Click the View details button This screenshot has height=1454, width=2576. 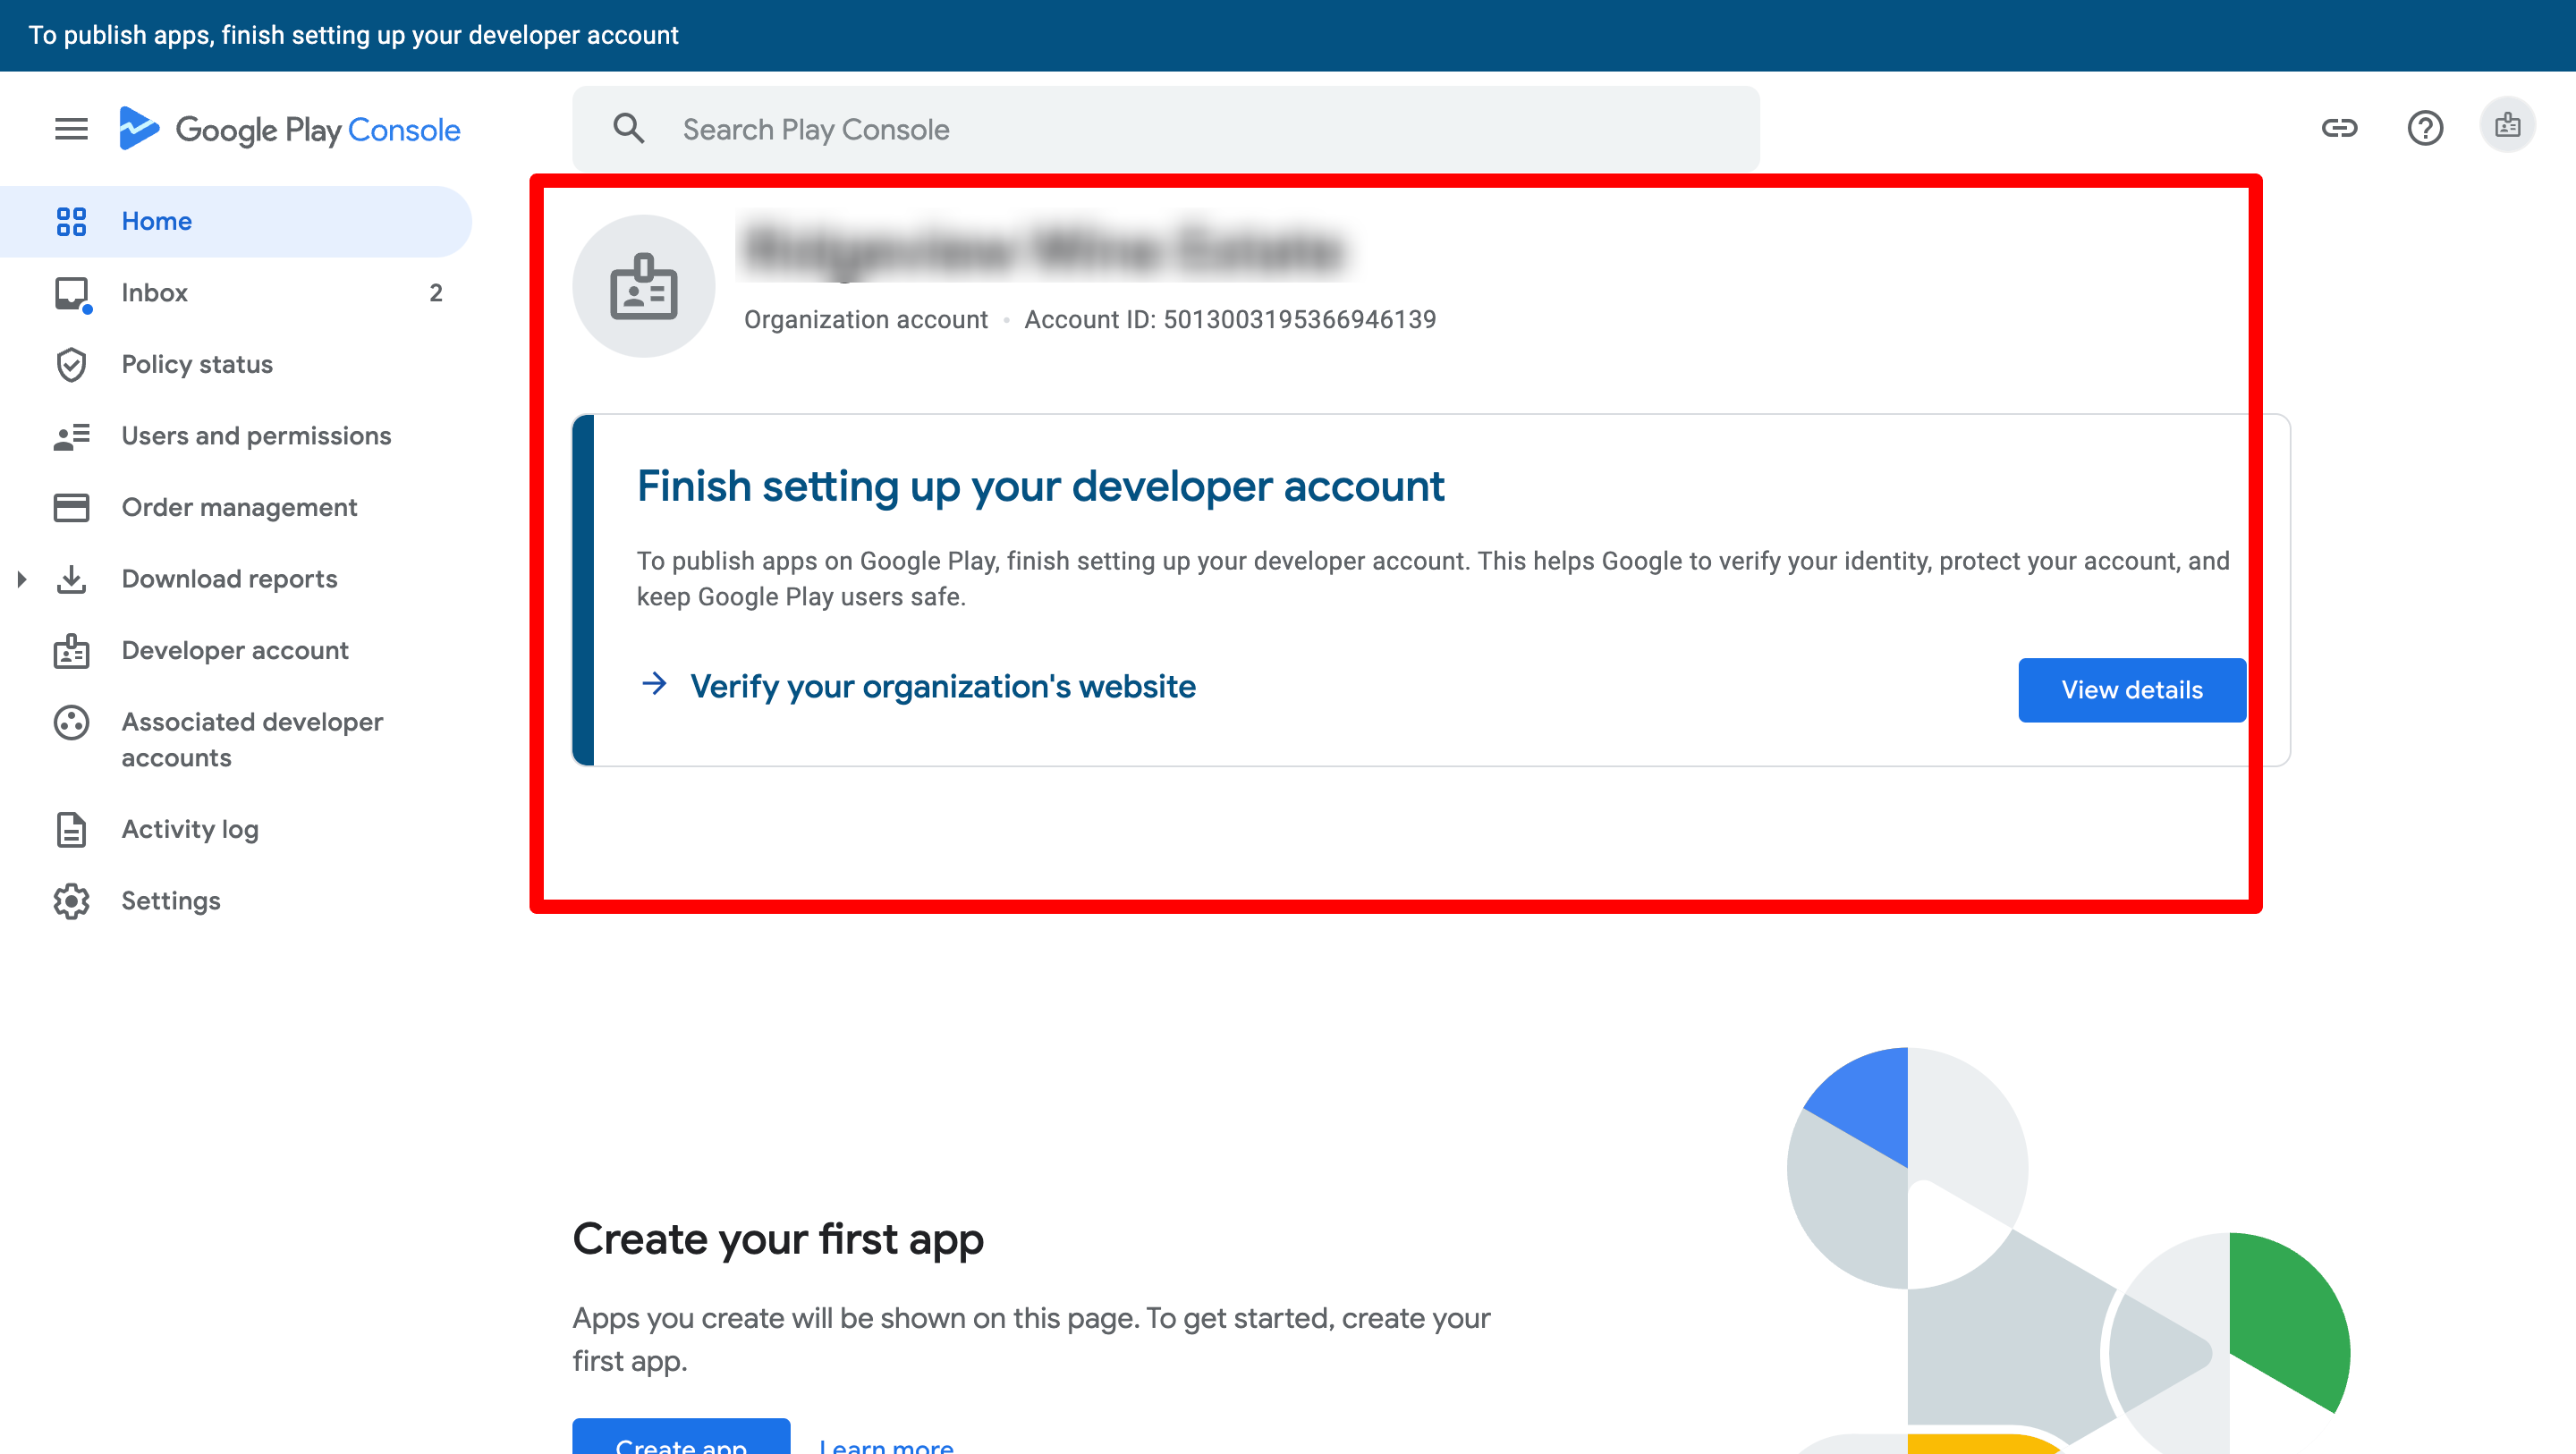2132,690
